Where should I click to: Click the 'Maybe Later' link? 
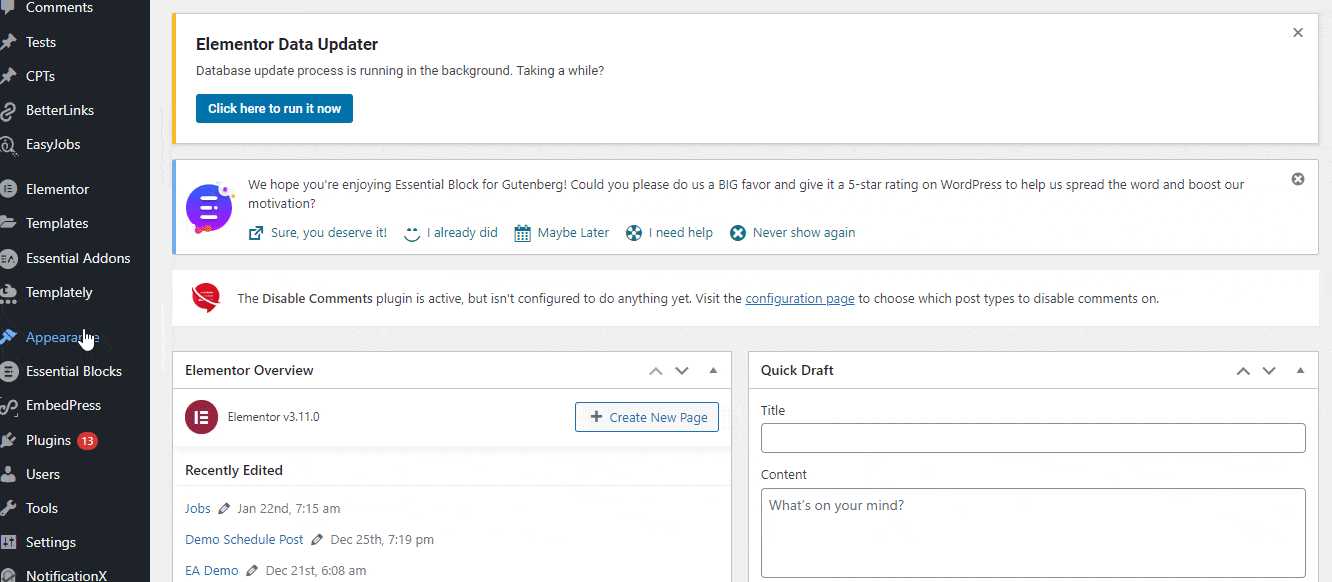point(562,233)
